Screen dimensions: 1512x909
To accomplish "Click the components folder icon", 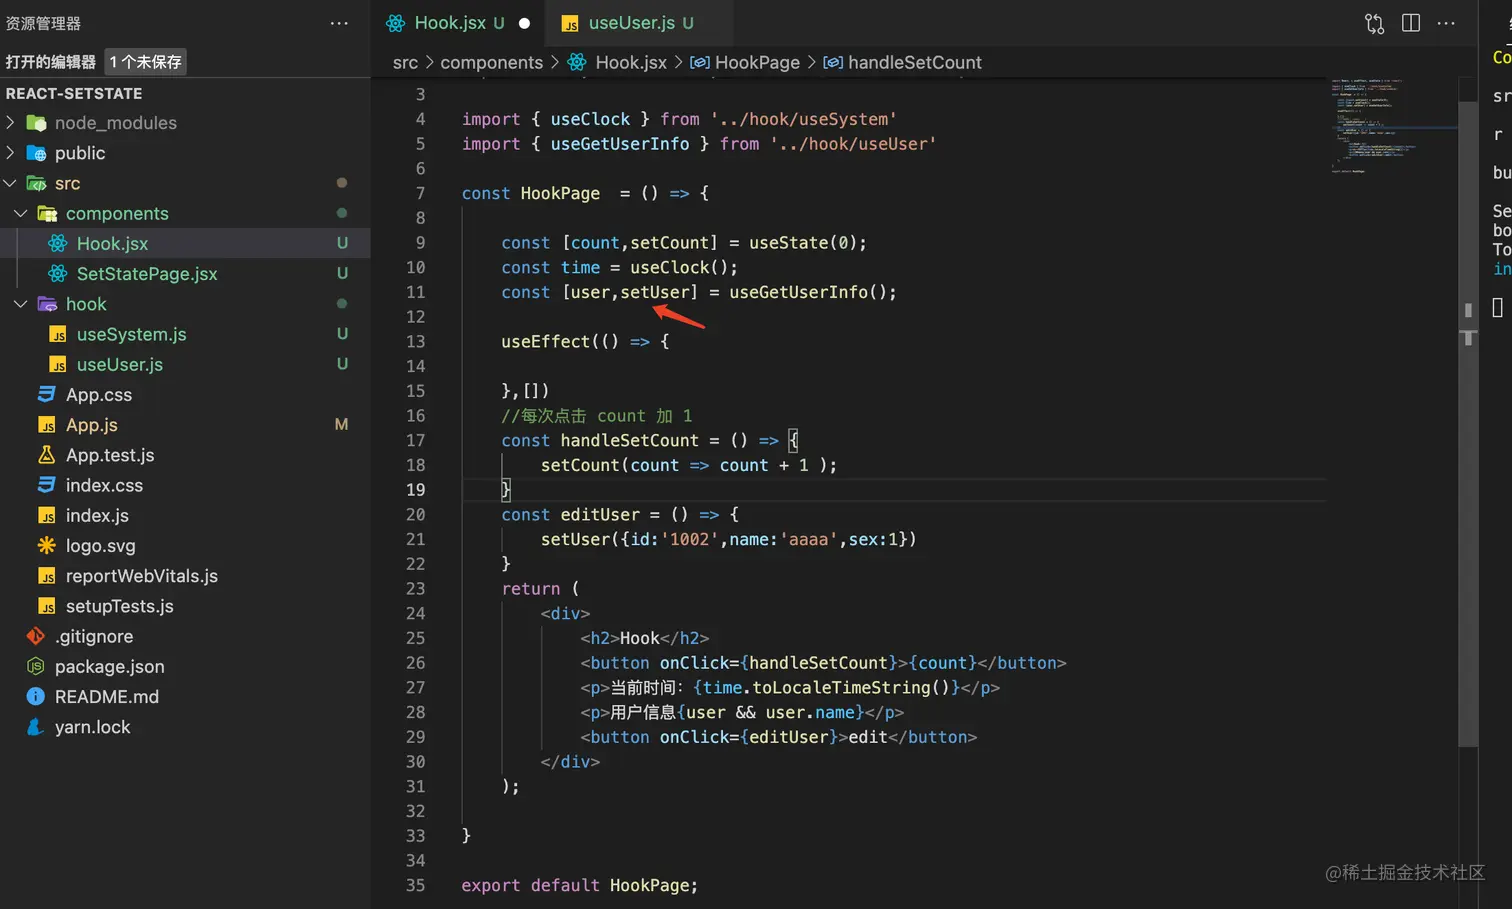I will [47, 213].
